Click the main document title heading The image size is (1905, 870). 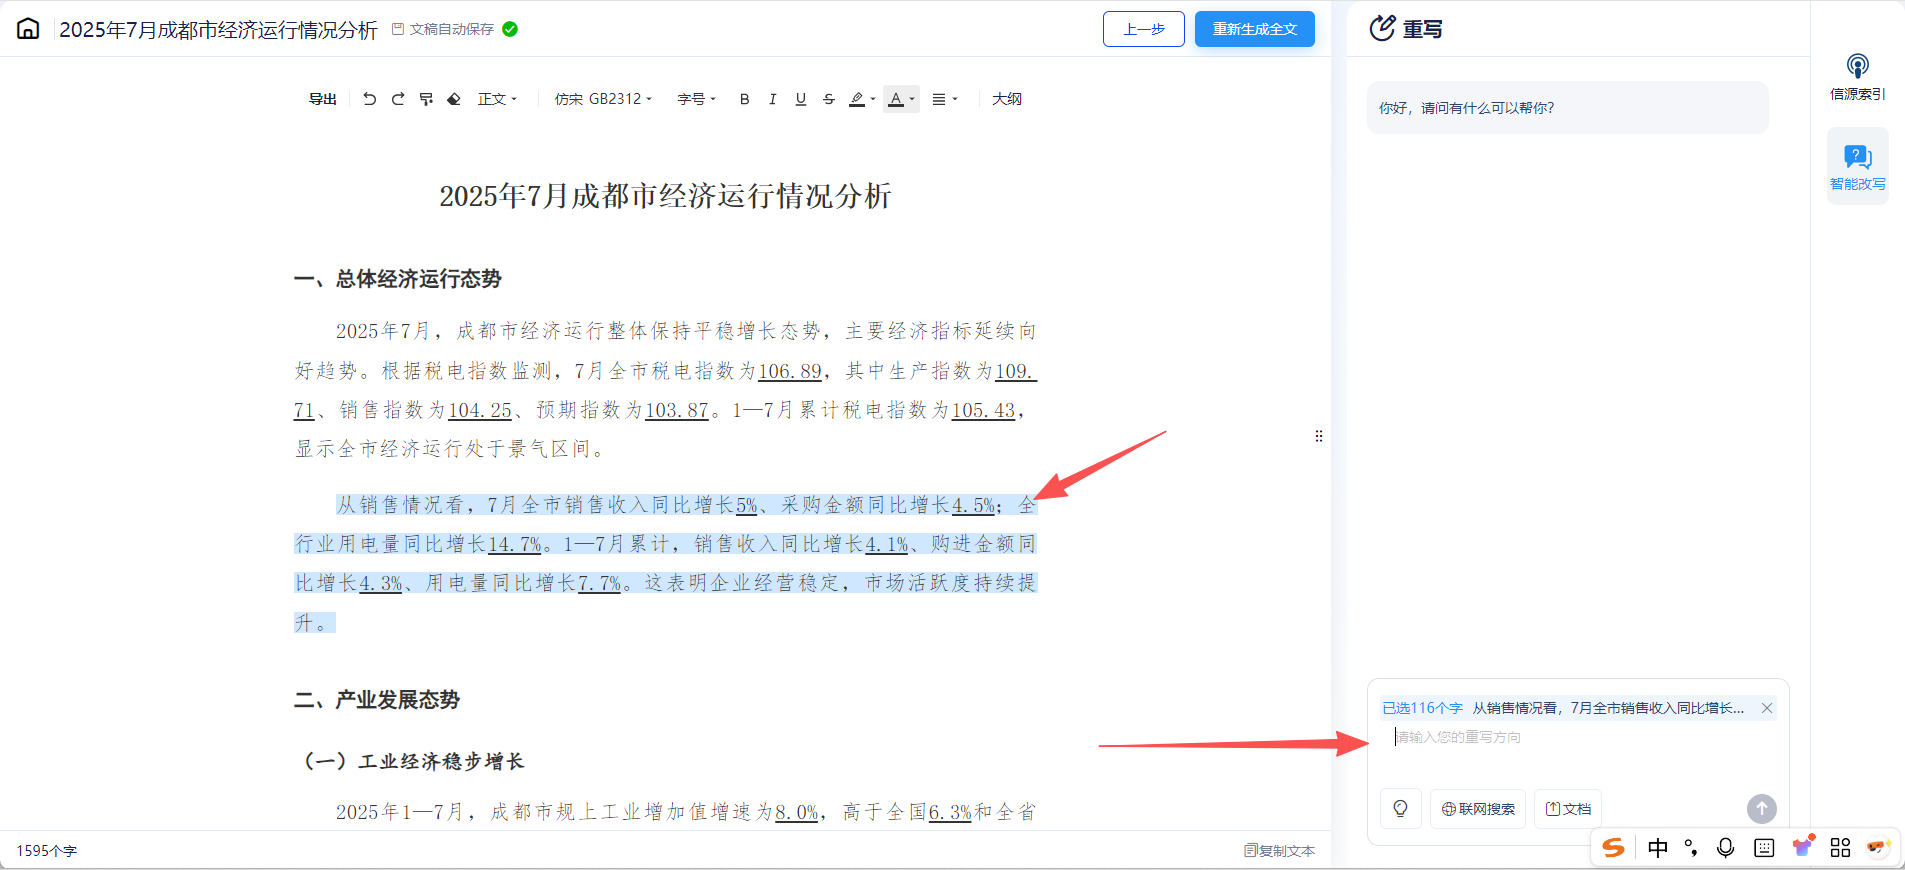[665, 196]
